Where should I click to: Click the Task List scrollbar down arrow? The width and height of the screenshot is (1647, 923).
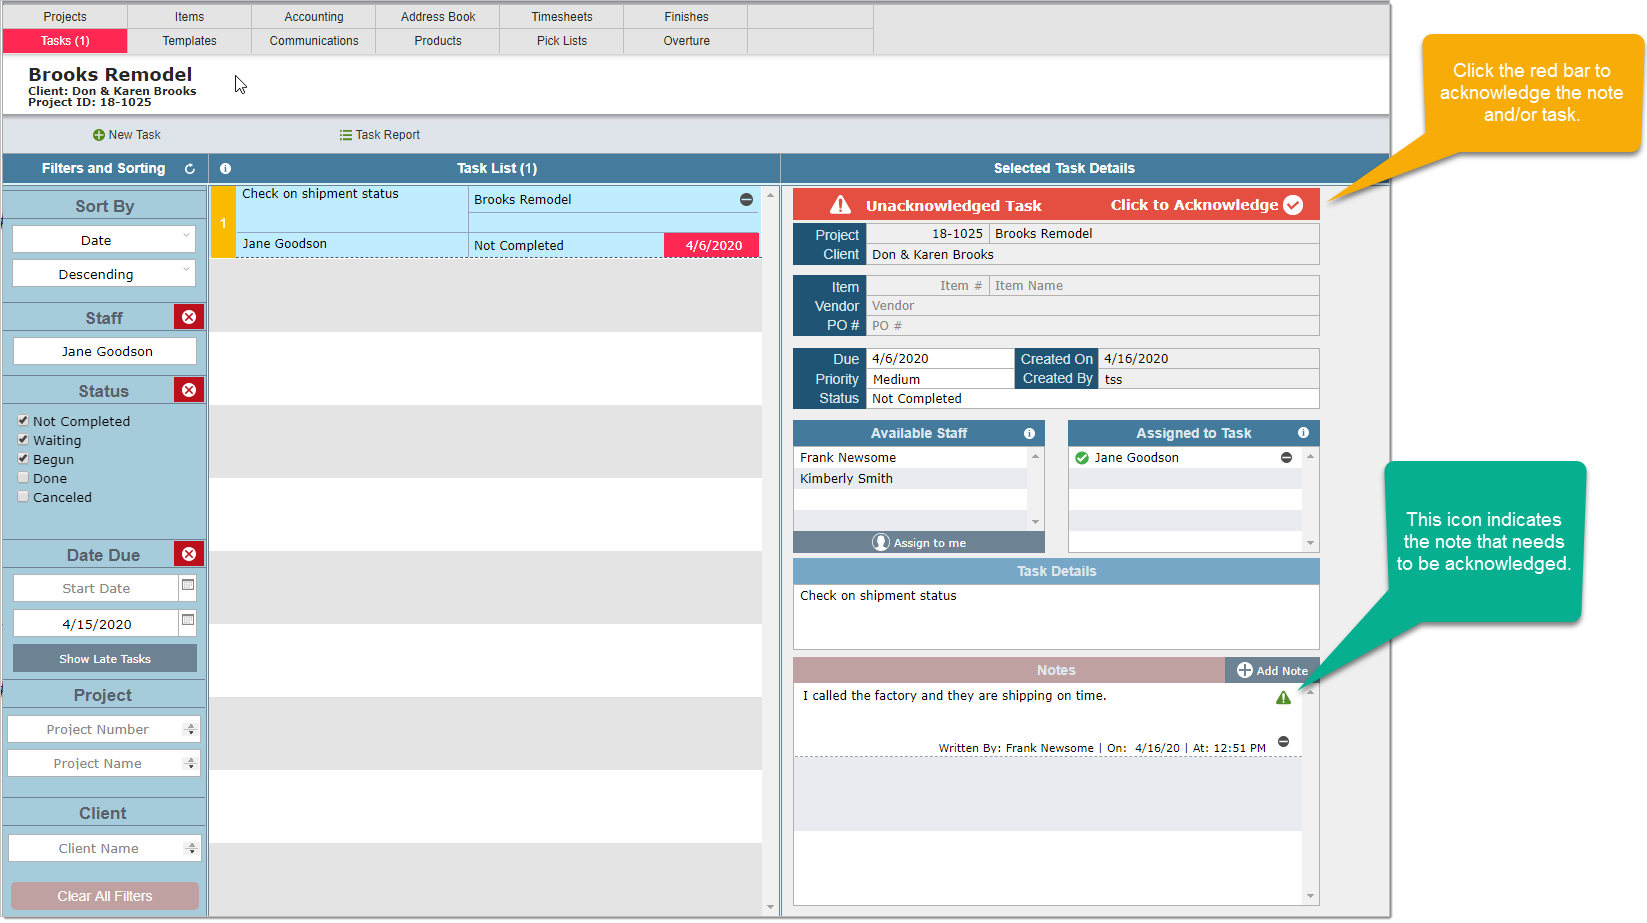point(770,907)
